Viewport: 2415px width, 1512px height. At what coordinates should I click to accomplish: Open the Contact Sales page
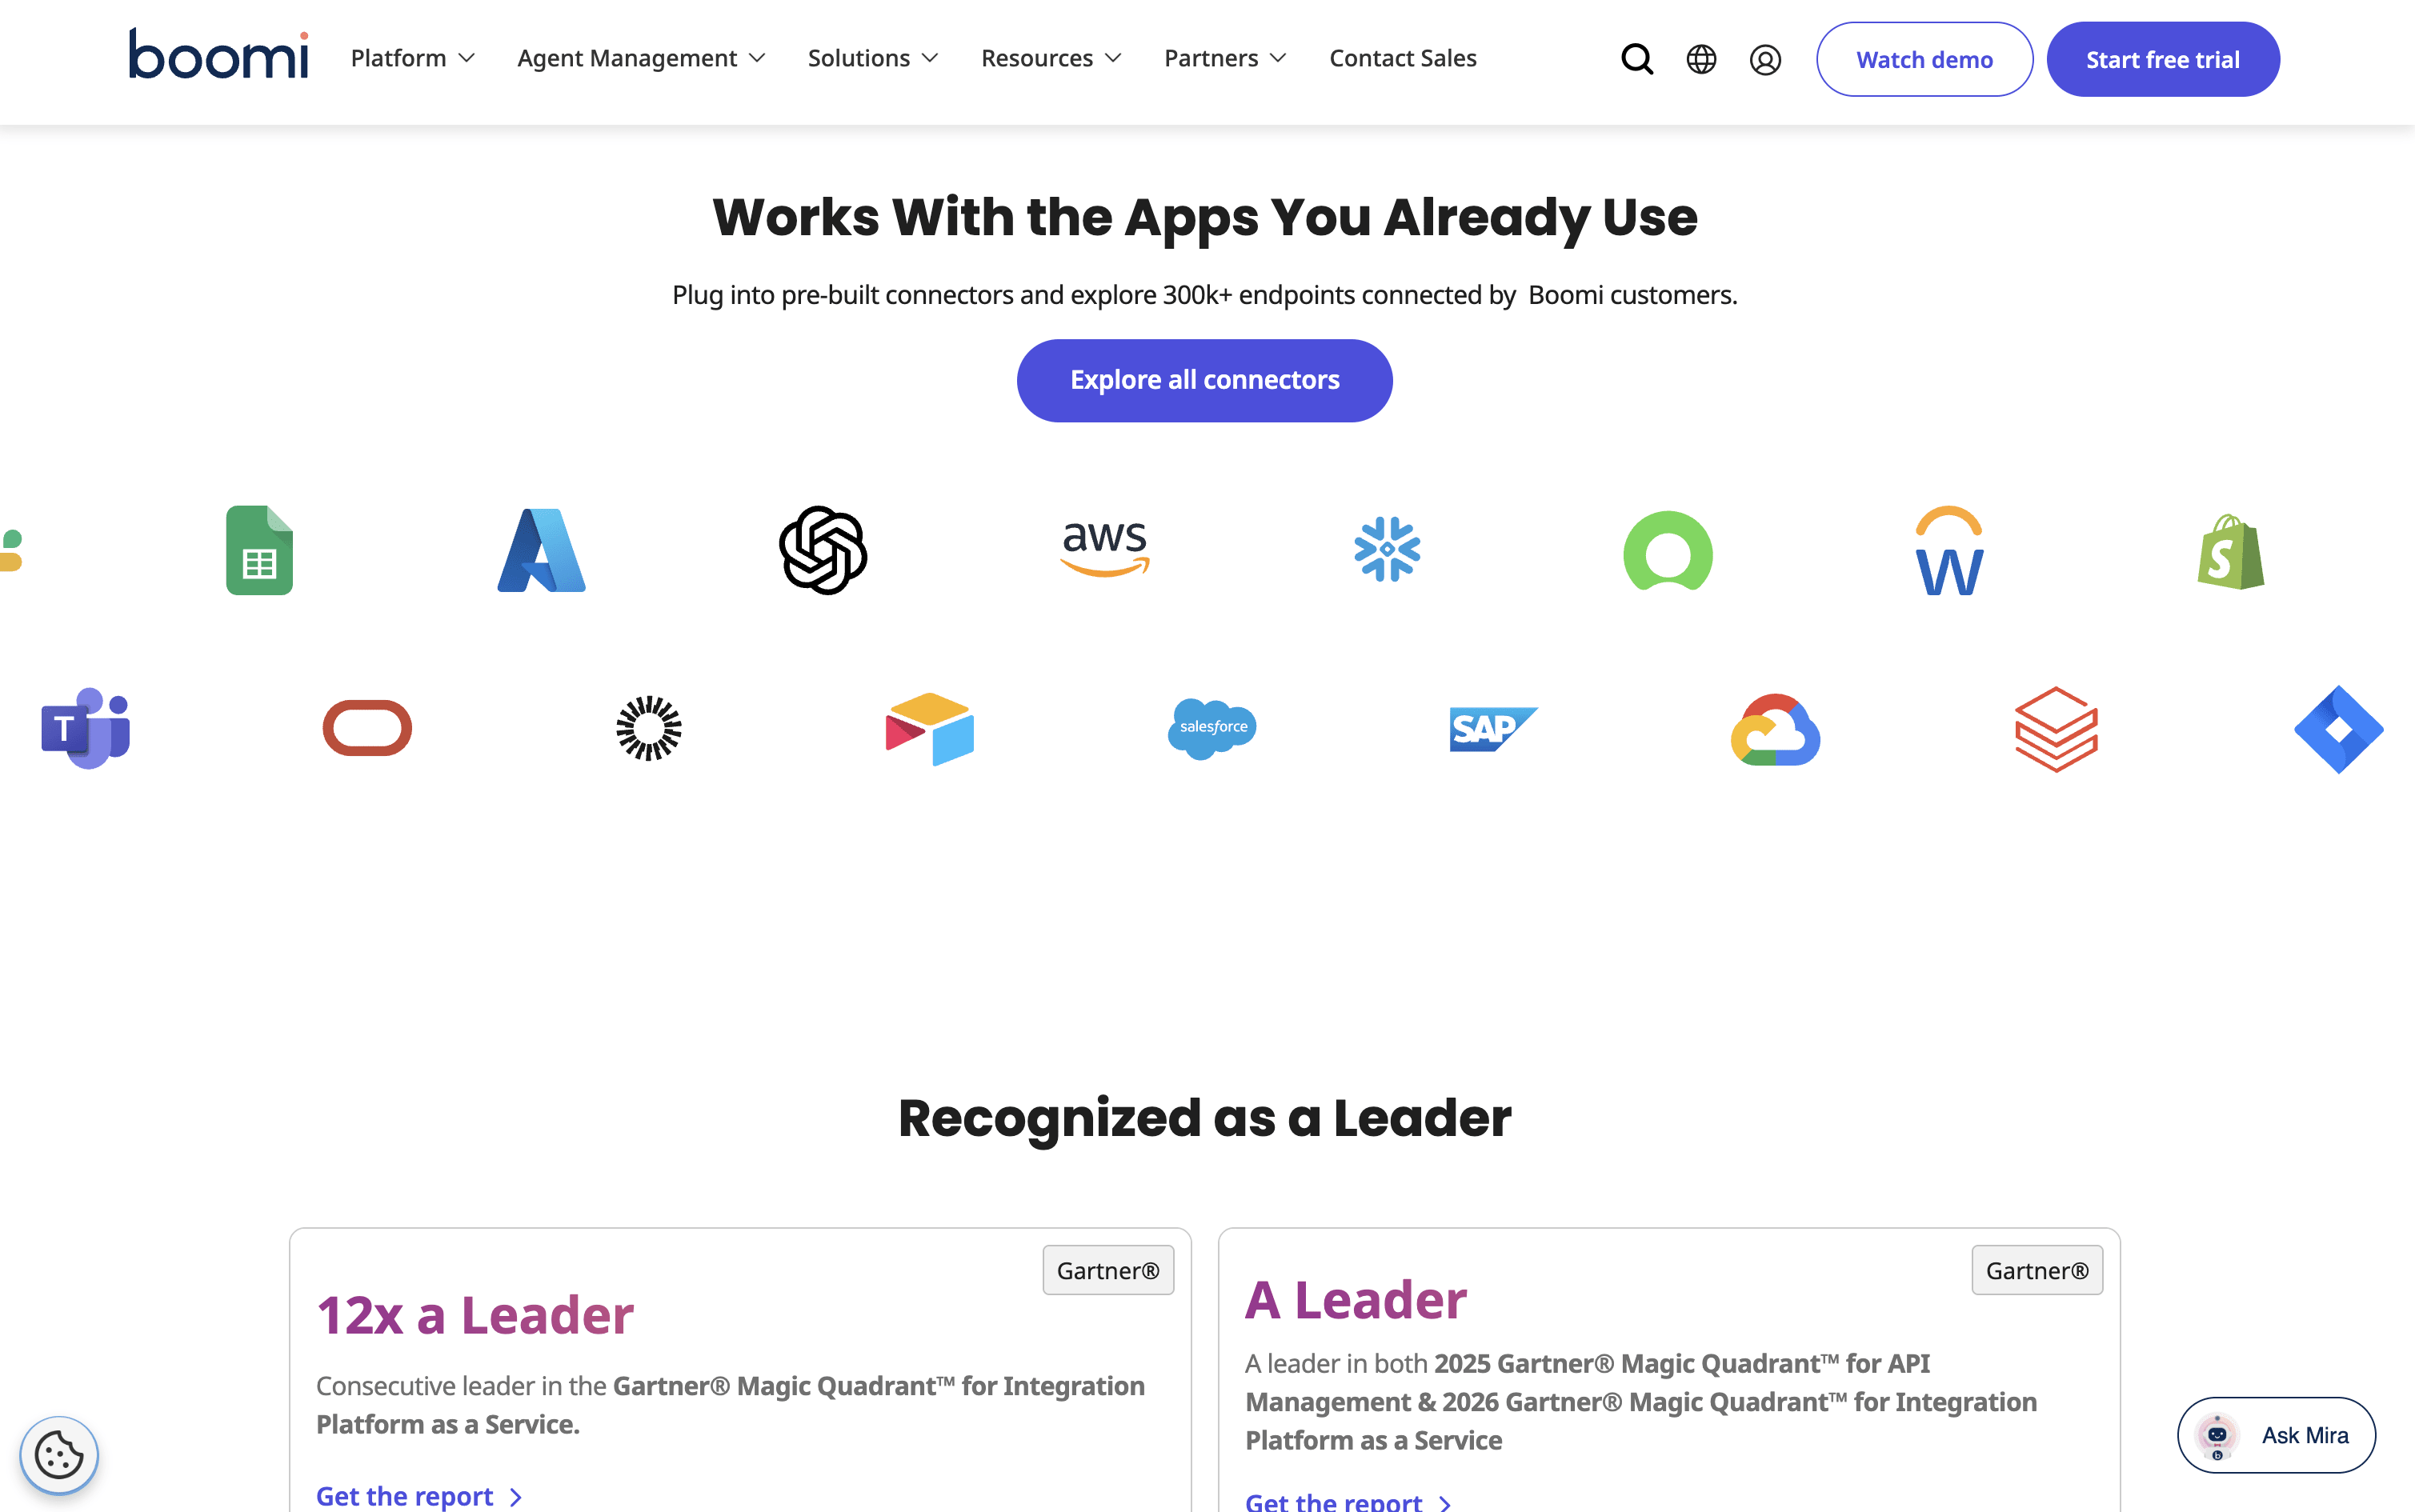1402,58
